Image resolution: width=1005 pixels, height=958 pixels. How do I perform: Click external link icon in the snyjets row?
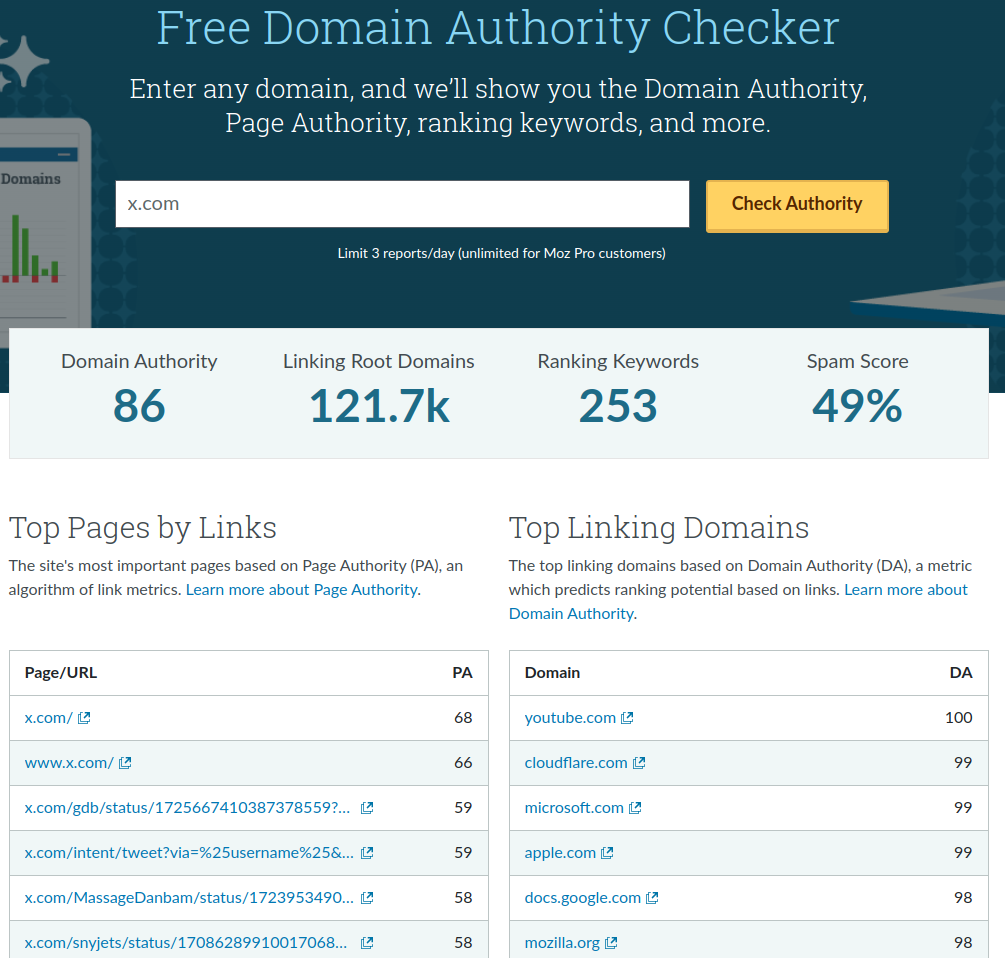pyautogui.click(x=367, y=943)
